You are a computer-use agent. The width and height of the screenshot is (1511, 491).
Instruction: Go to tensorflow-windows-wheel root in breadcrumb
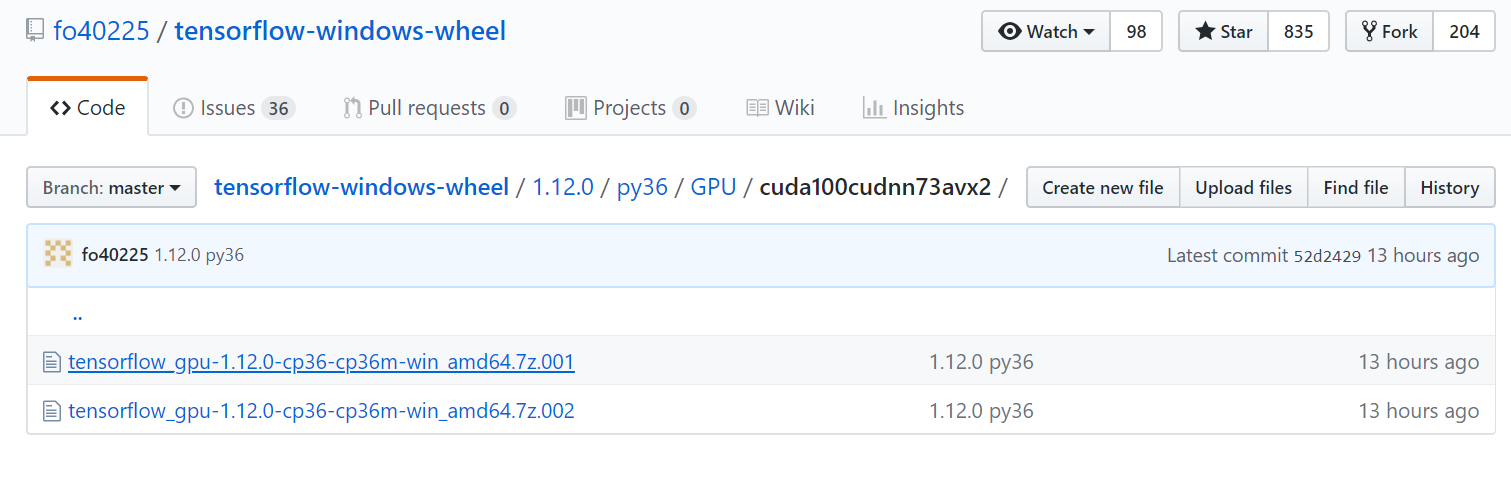[x=361, y=187]
